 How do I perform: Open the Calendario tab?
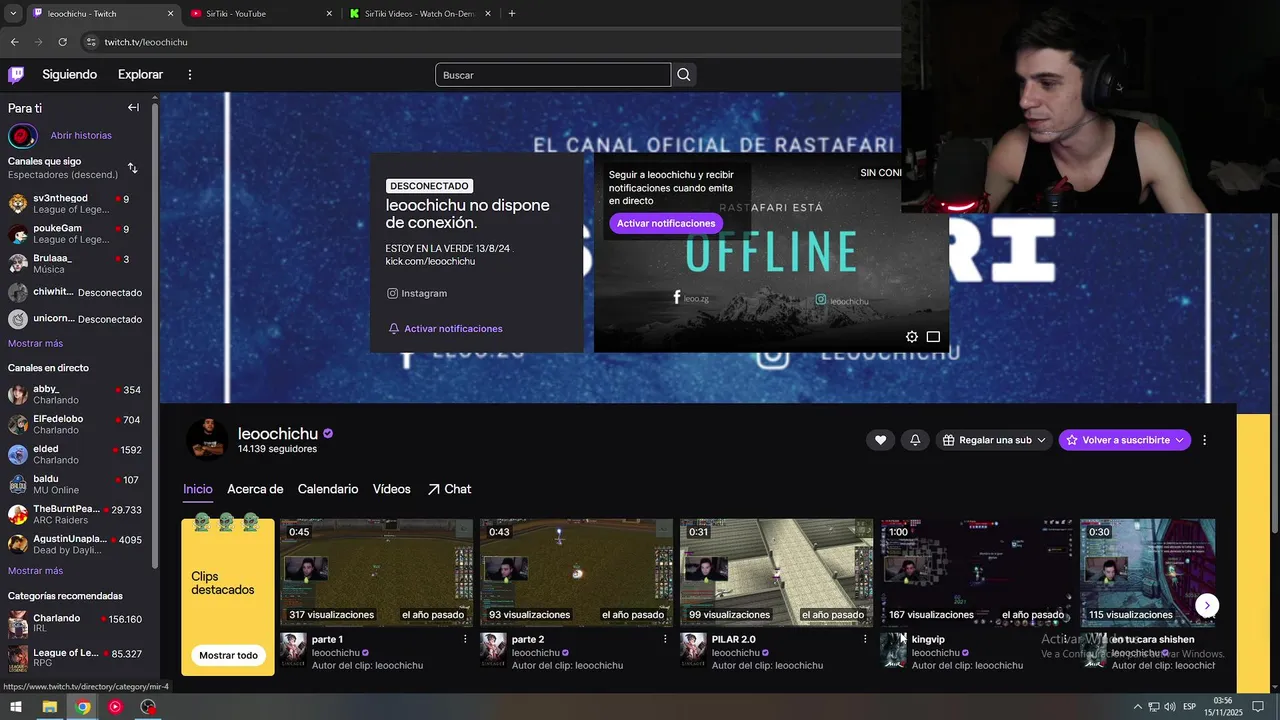(328, 489)
